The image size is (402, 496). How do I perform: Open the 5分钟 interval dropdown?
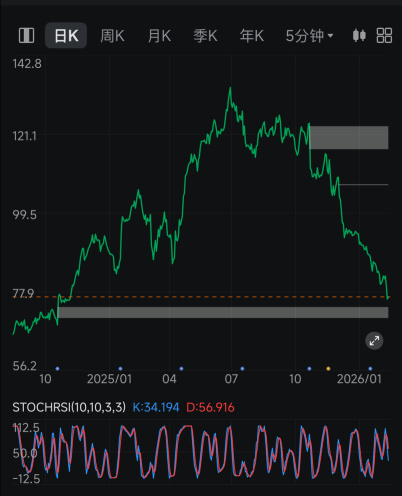point(309,36)
